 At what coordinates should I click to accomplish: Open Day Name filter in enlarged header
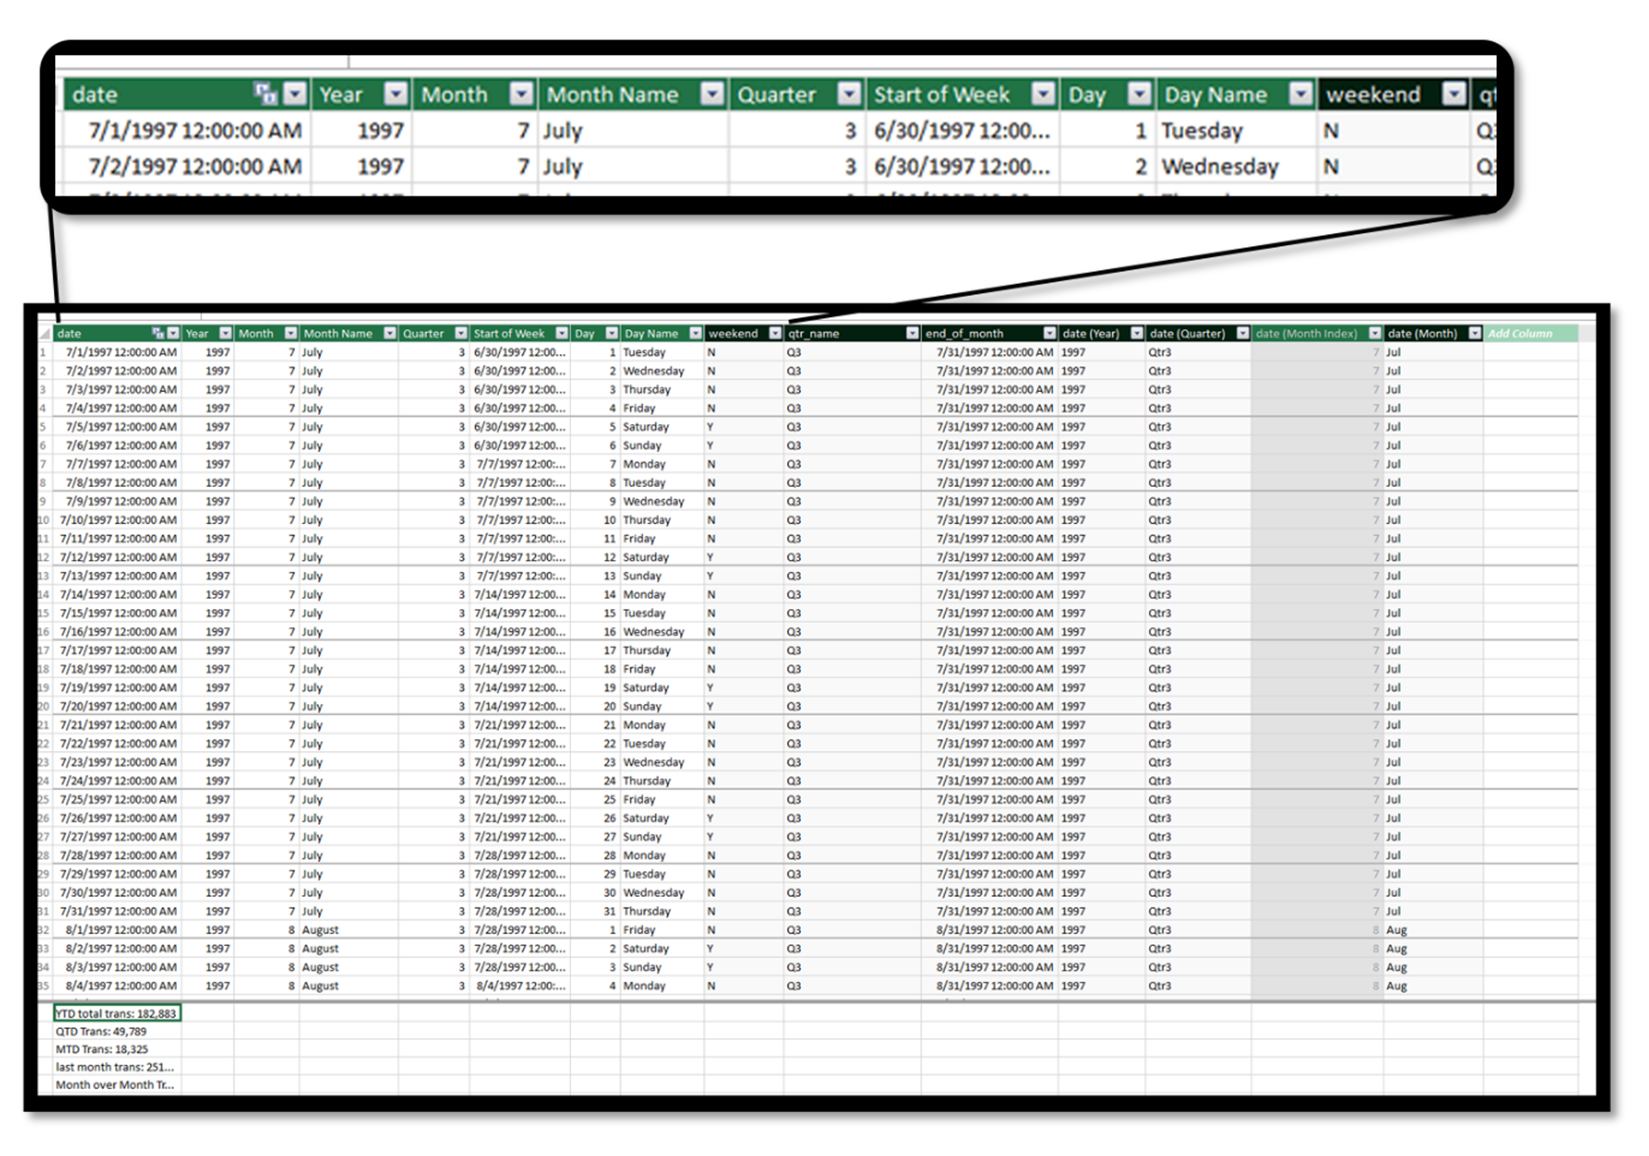pos(1300,94)
